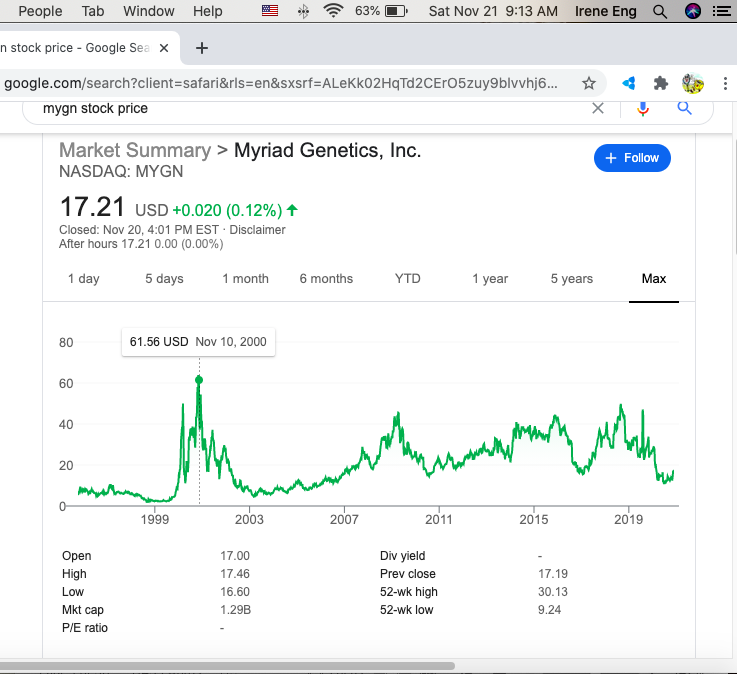
Task: Open a new browser tab
Action: pos(202,48)
